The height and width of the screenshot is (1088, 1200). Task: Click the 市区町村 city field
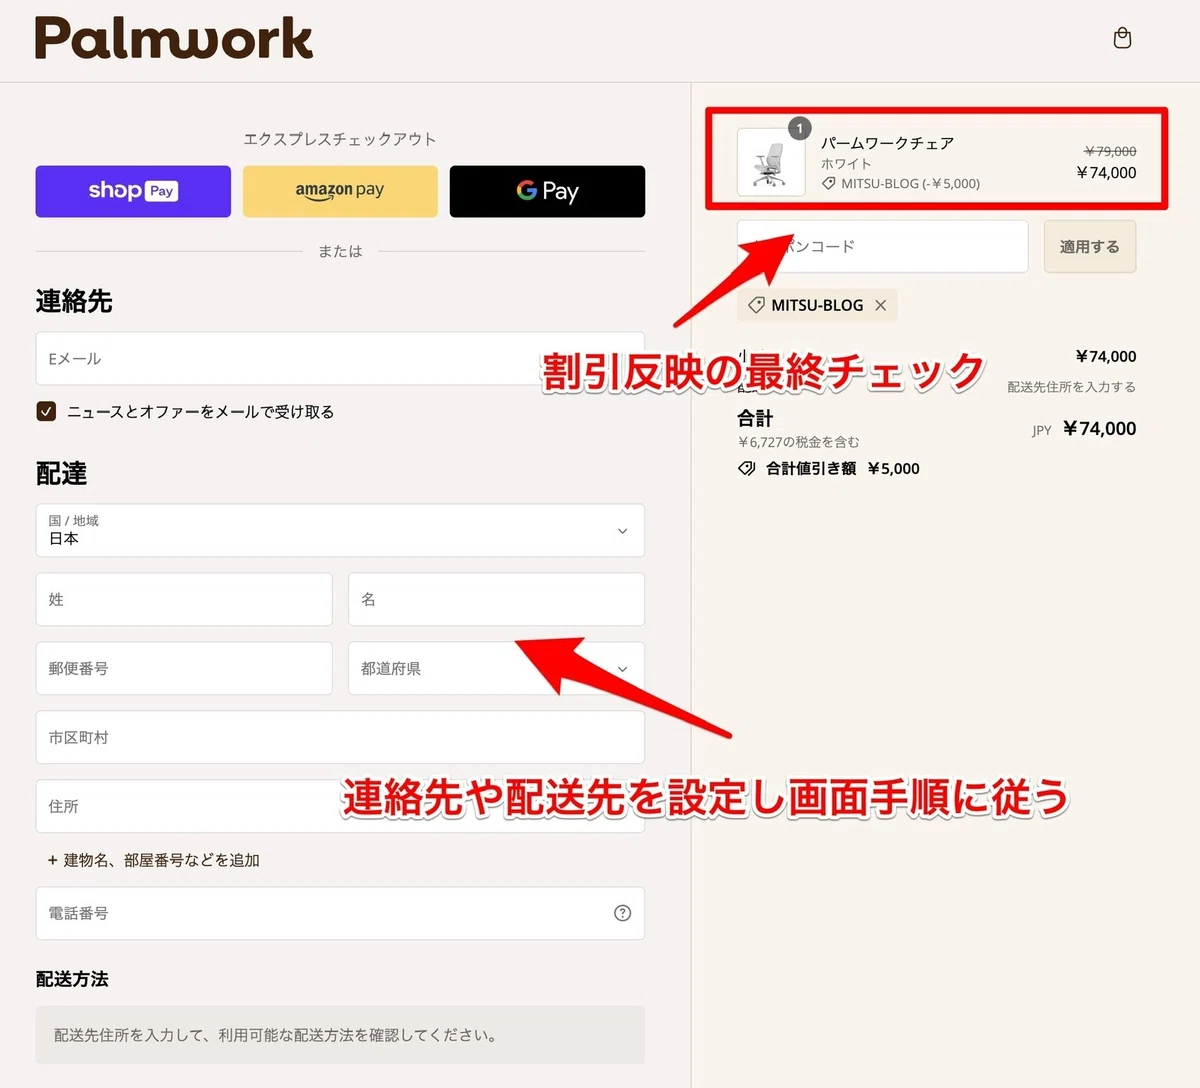[x=340, y=737]
